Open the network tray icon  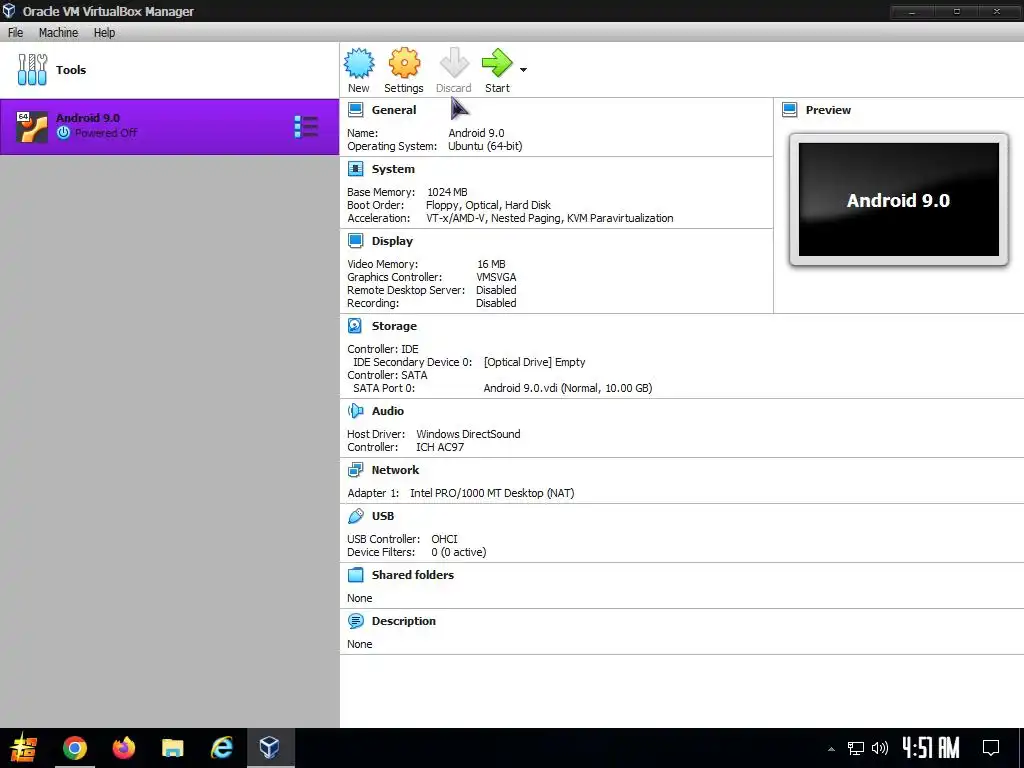856,748
